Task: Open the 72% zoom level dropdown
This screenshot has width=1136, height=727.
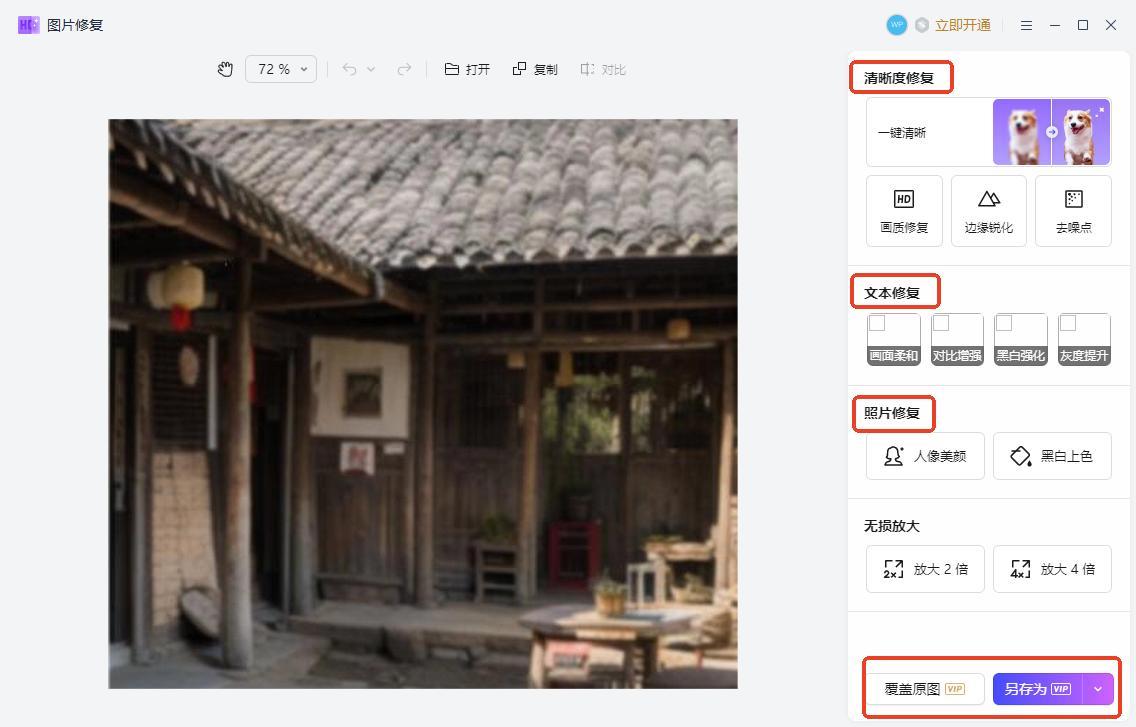Action: [281, 69]
